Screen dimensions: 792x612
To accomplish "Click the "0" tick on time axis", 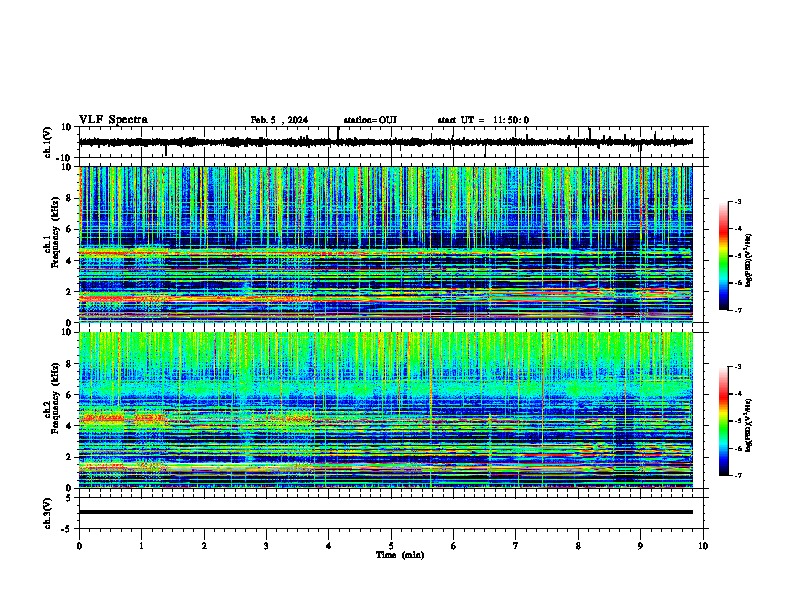I will pos(79,546).
